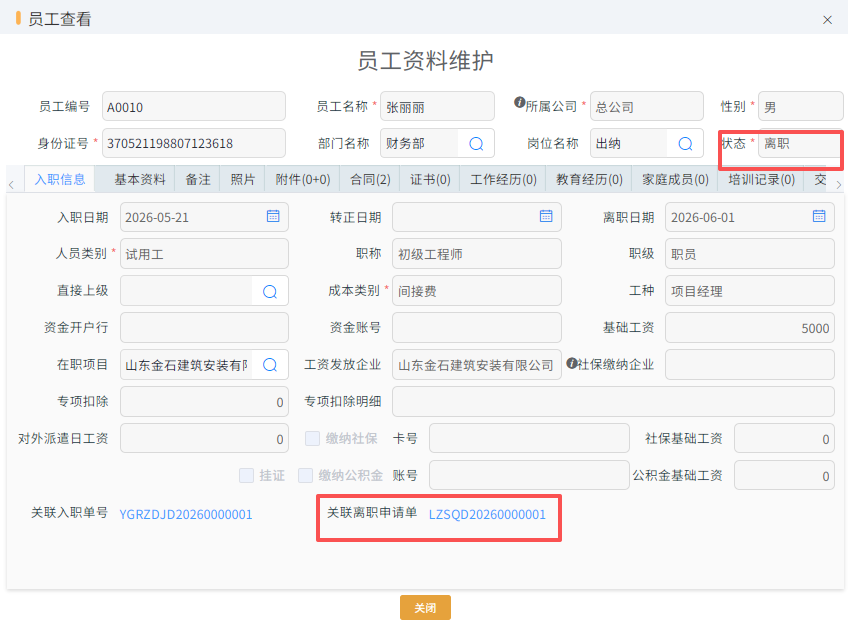
Task: Open the 证书(0) tab
Action: coord(430,180)
